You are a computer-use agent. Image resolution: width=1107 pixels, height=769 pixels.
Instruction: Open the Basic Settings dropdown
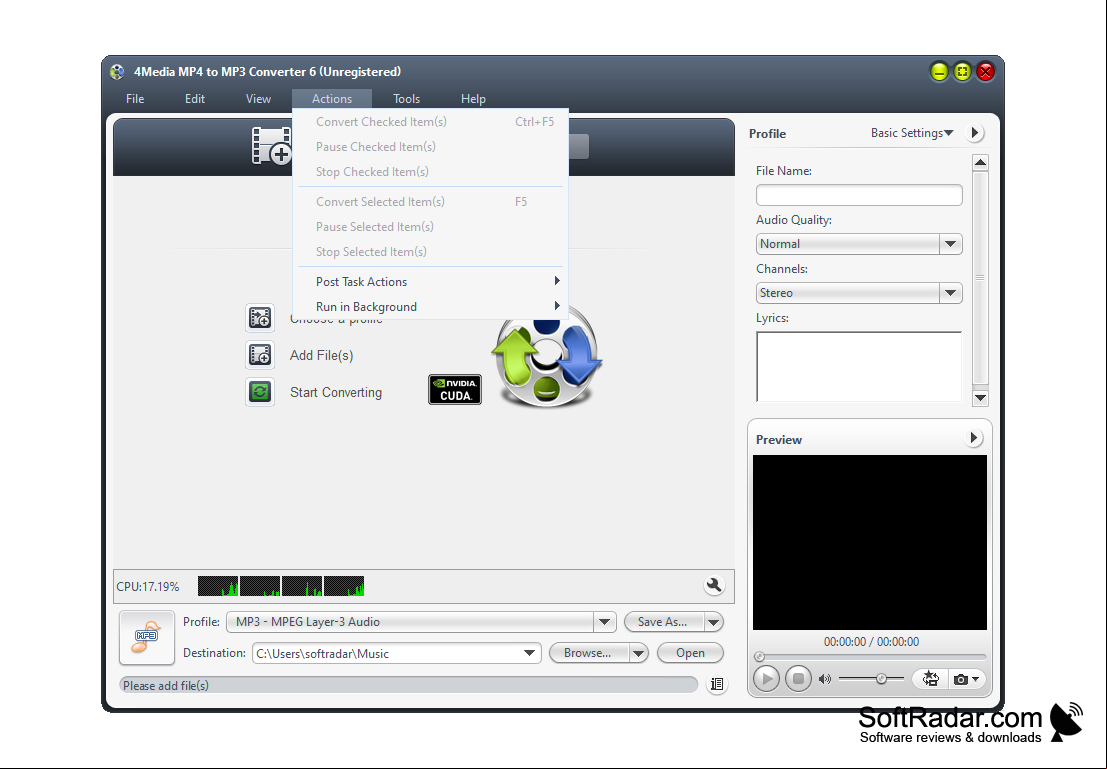tap(911, 133)
